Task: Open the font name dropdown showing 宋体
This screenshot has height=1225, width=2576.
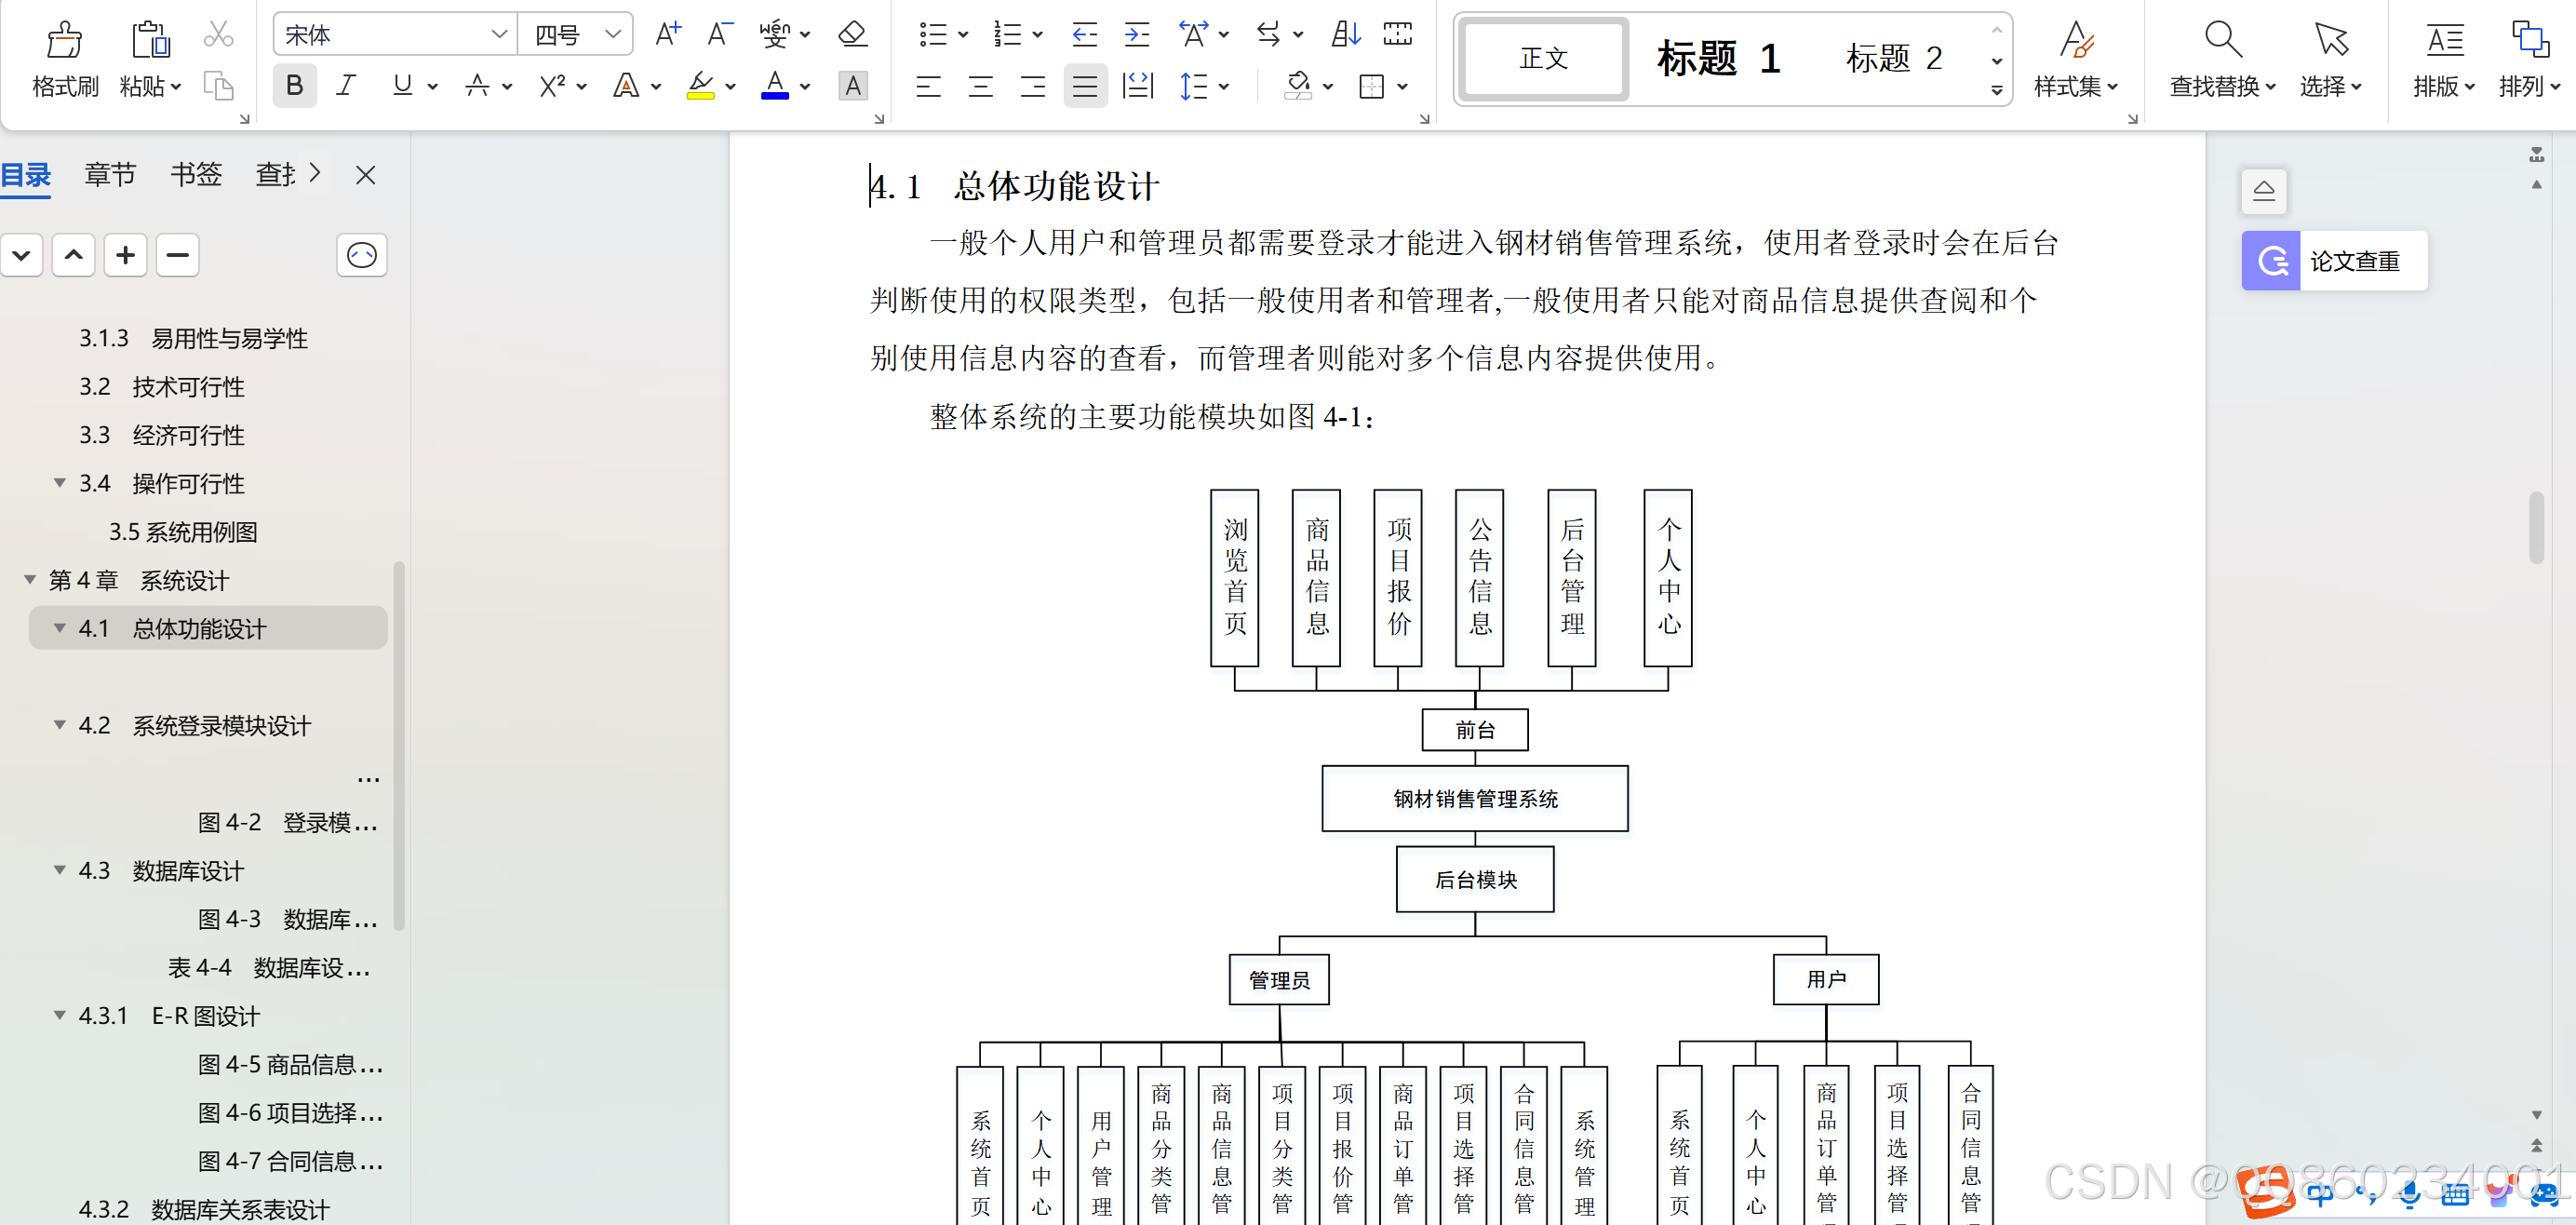Action: pyautogui.click(x=499, y=35)
